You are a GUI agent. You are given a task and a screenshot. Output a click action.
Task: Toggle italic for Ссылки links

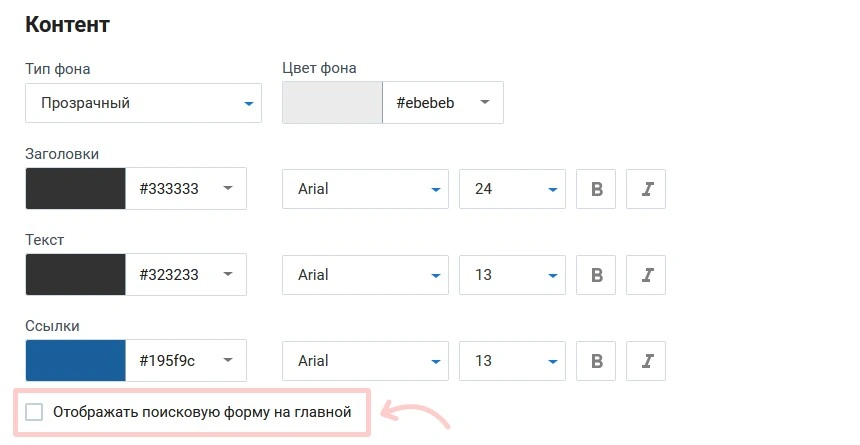point(646,360)
